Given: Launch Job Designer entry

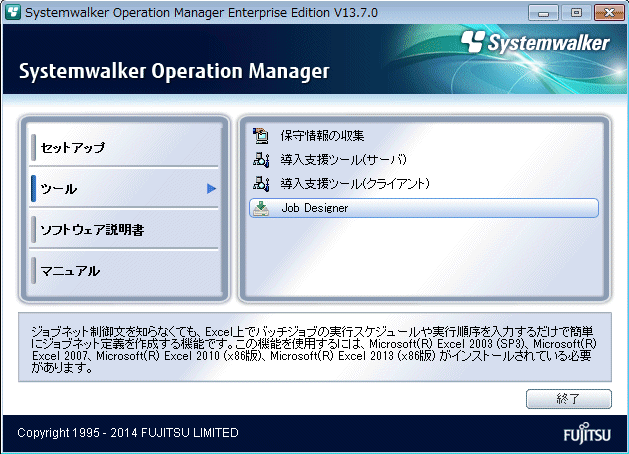Looking at the screenshot, I should (424, 208).
